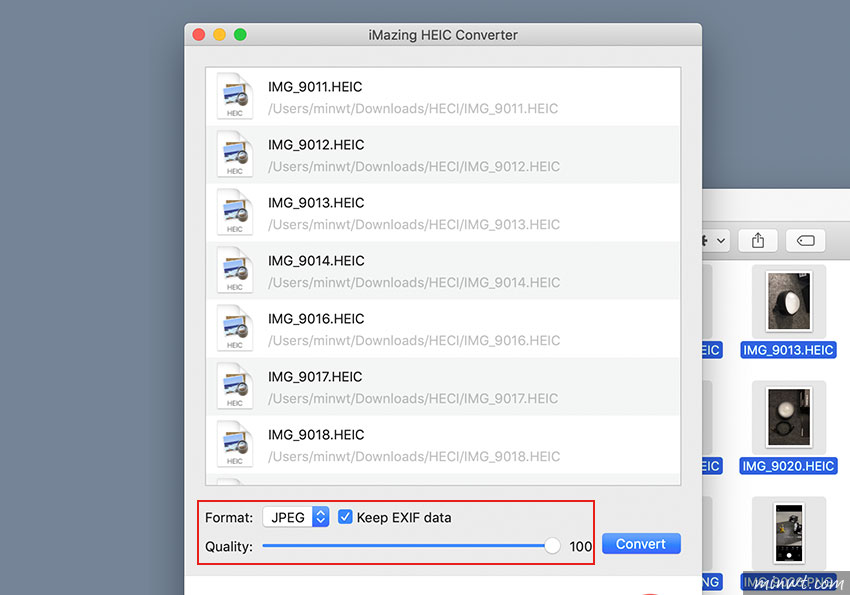The height and width of the screenshot is (595, 850).
Task: Click the HEIC file icon for IMG_9017.HEIC
Action: click(x=235, y=386)
